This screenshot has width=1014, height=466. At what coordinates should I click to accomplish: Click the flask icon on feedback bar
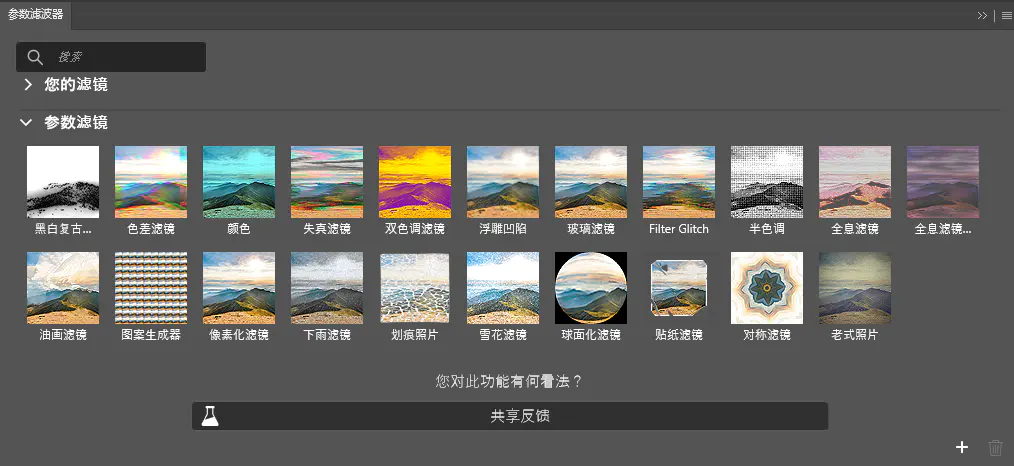click(x=210, y=416)
